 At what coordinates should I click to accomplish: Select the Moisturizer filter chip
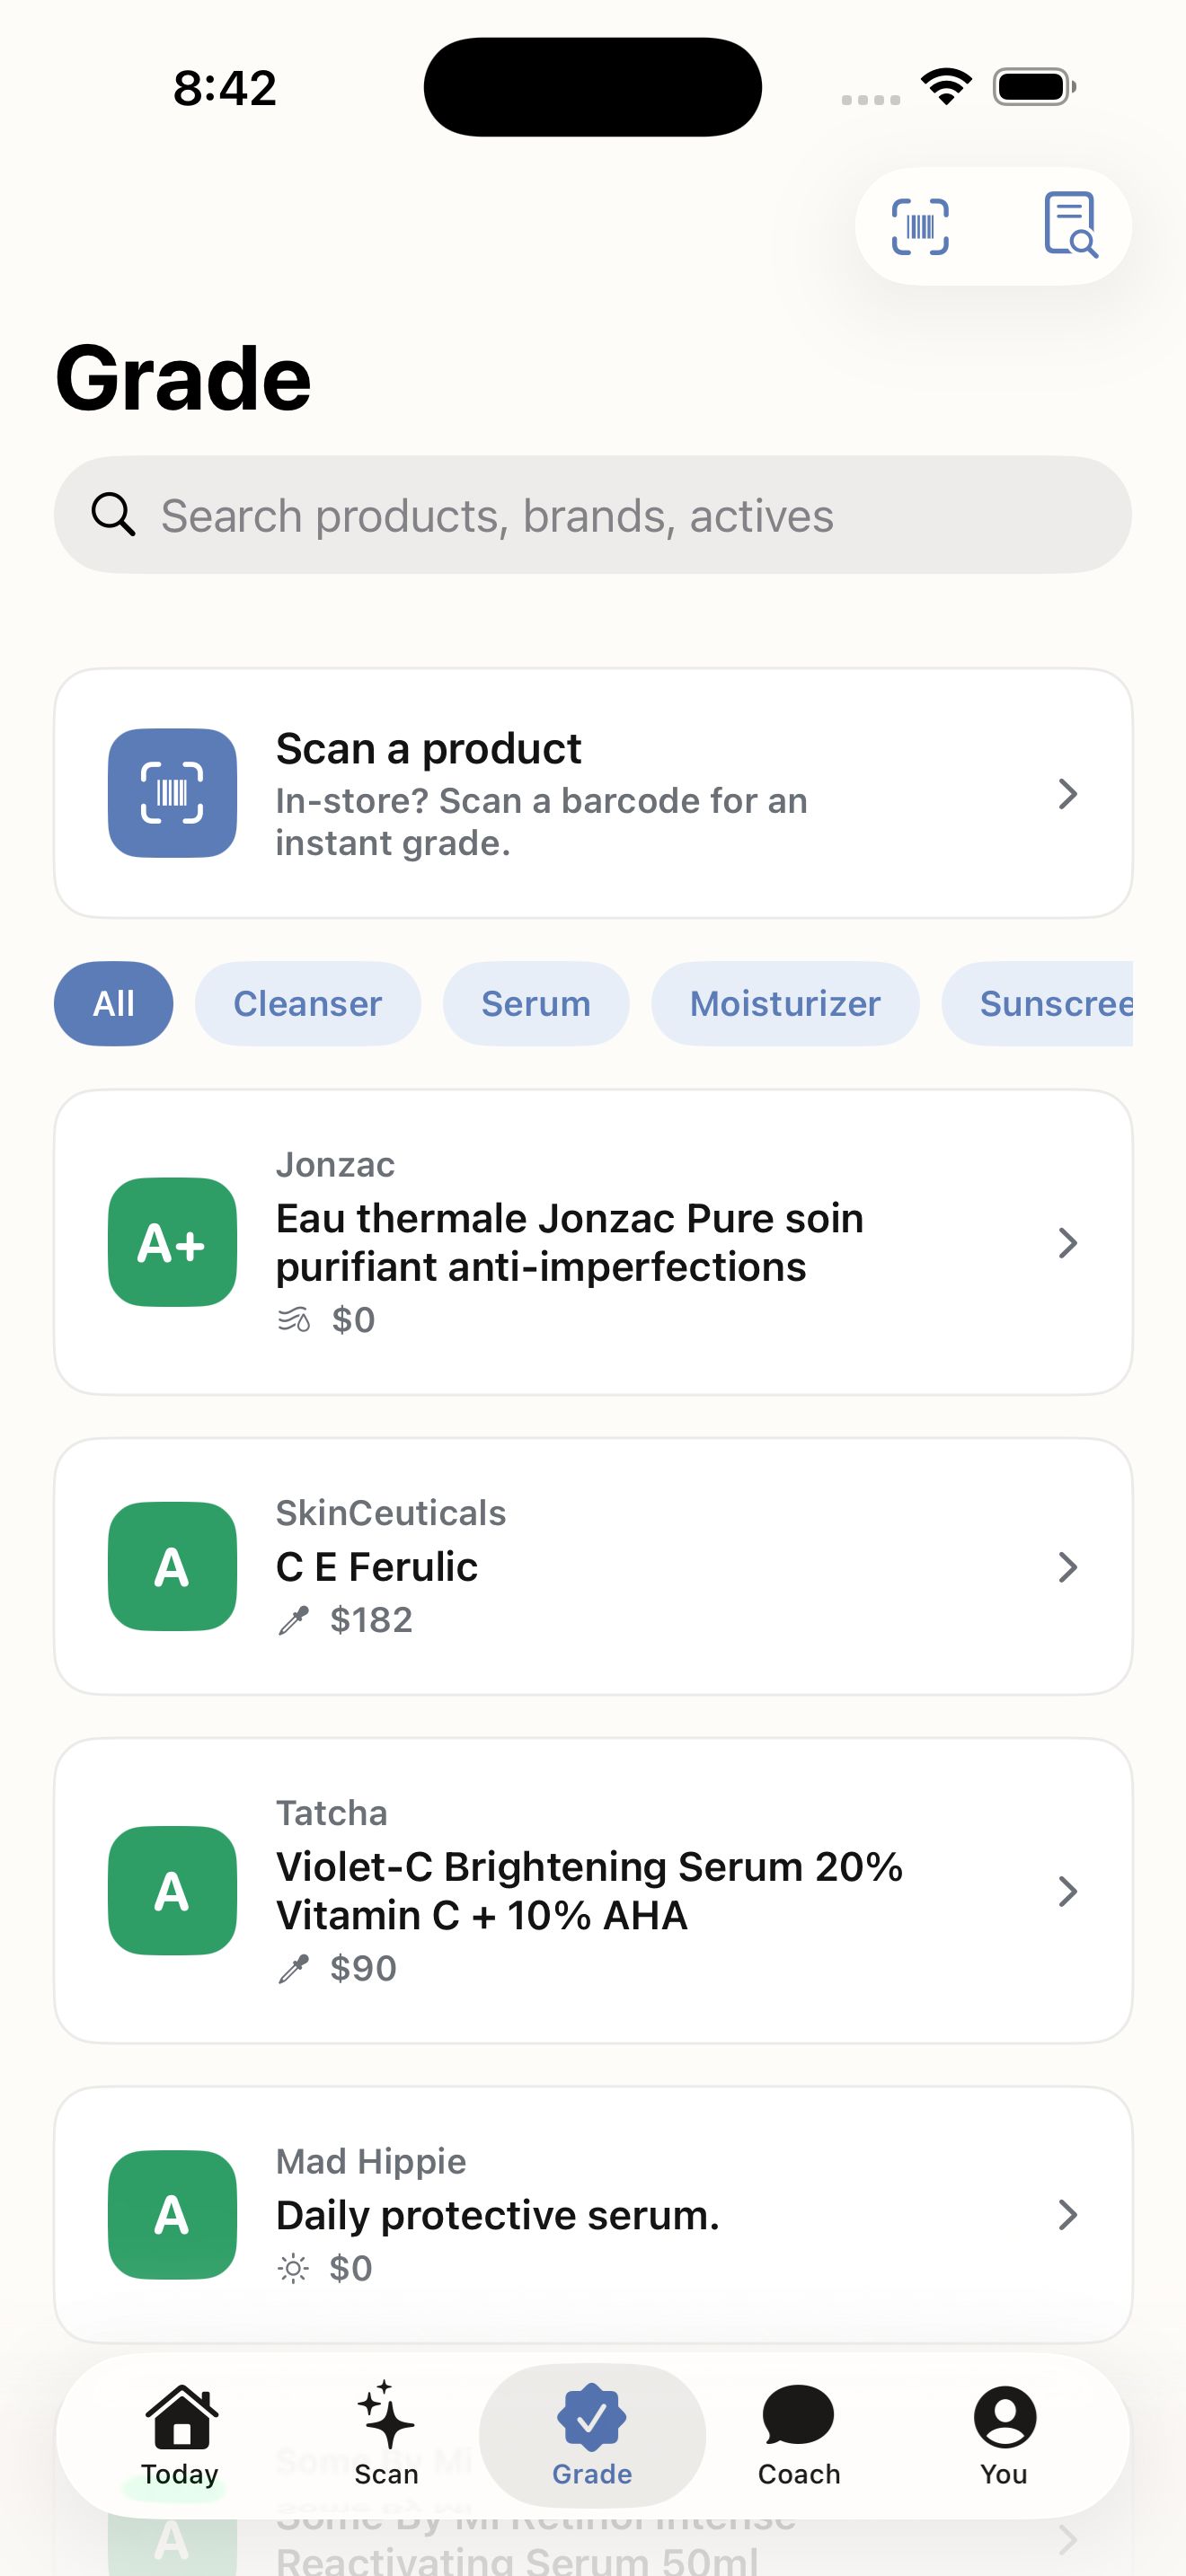[x=785, y=1004]
